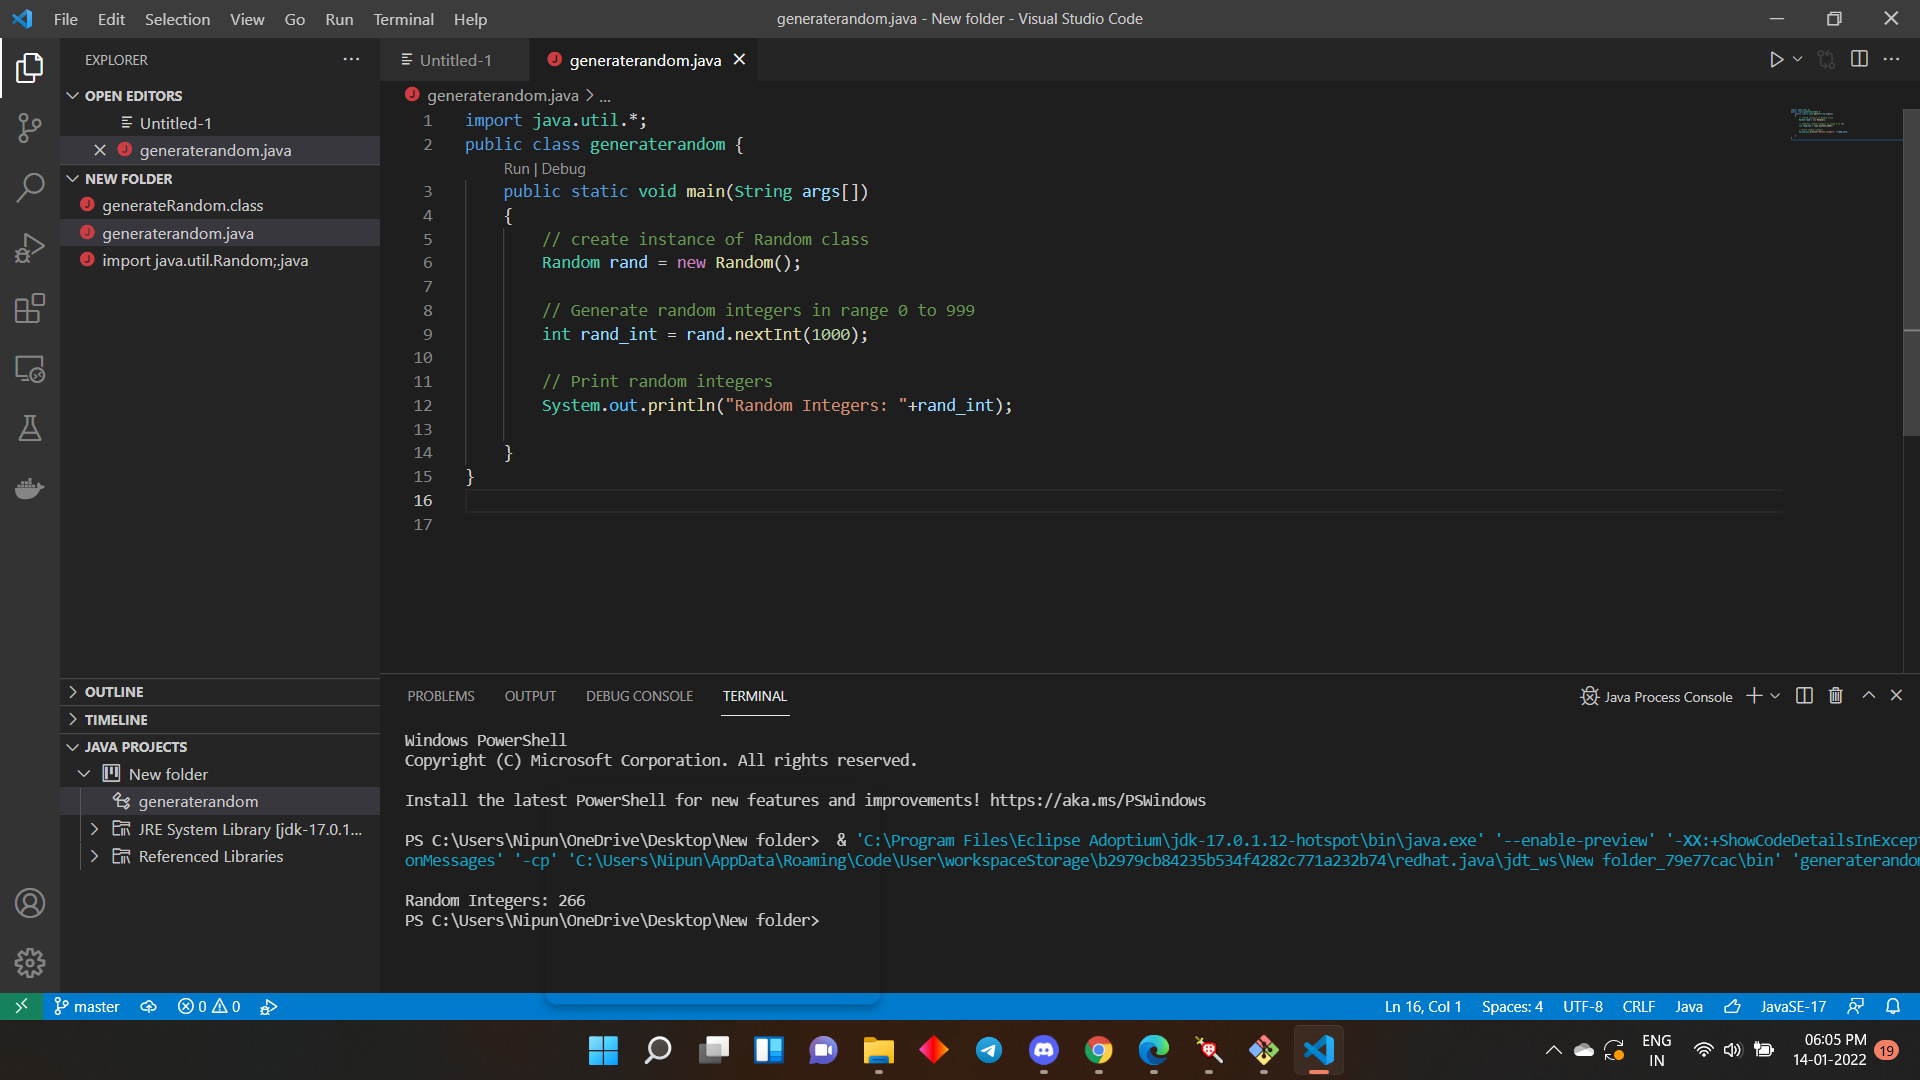Maximize the terminal panel size
The image size is (1920, 1080).
click(x=1868, y=696)
